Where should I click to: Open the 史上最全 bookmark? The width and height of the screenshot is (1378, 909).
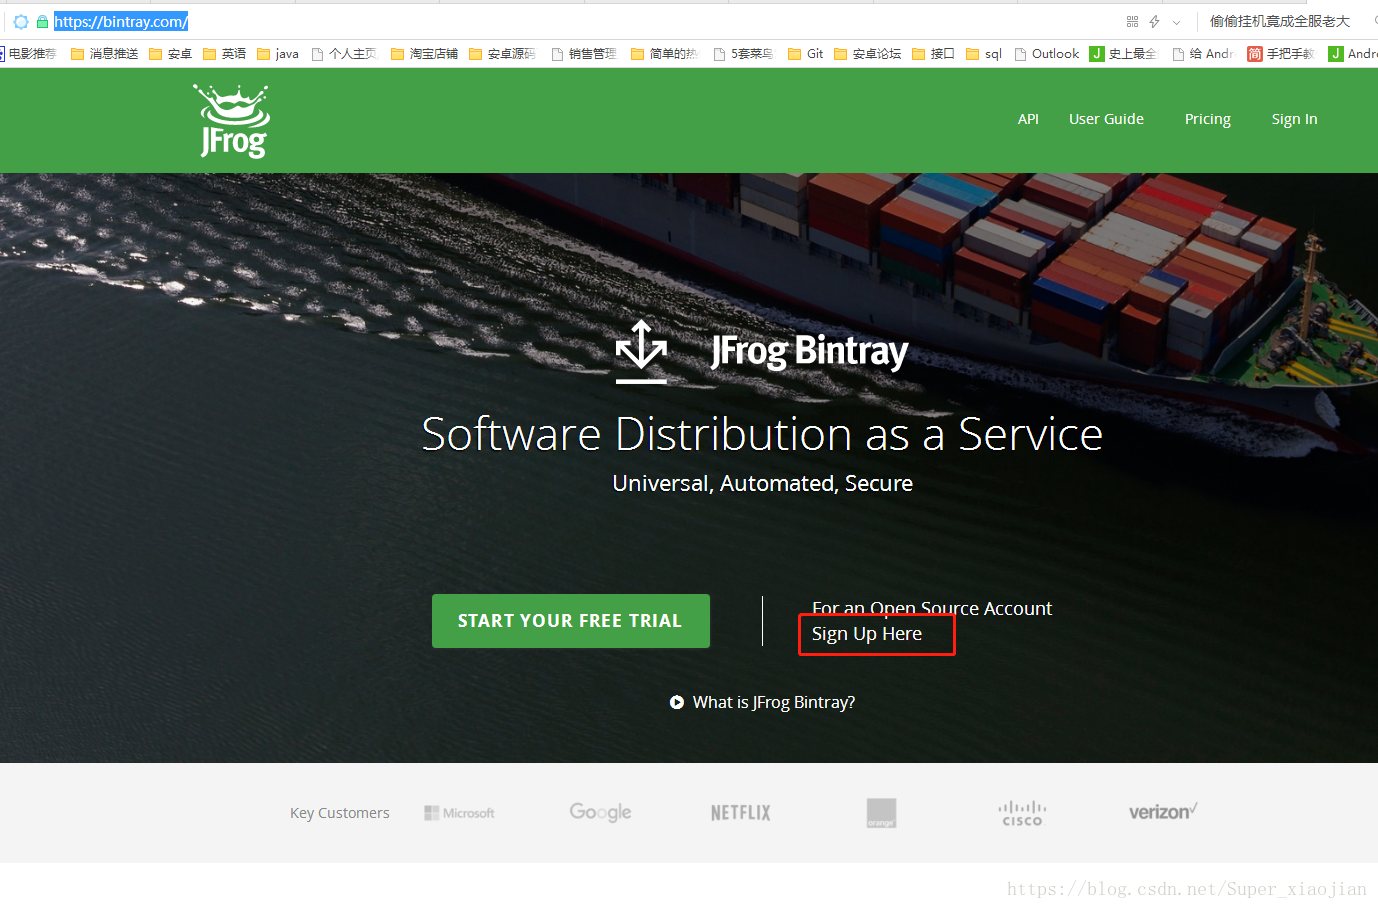pos(1123,54)
